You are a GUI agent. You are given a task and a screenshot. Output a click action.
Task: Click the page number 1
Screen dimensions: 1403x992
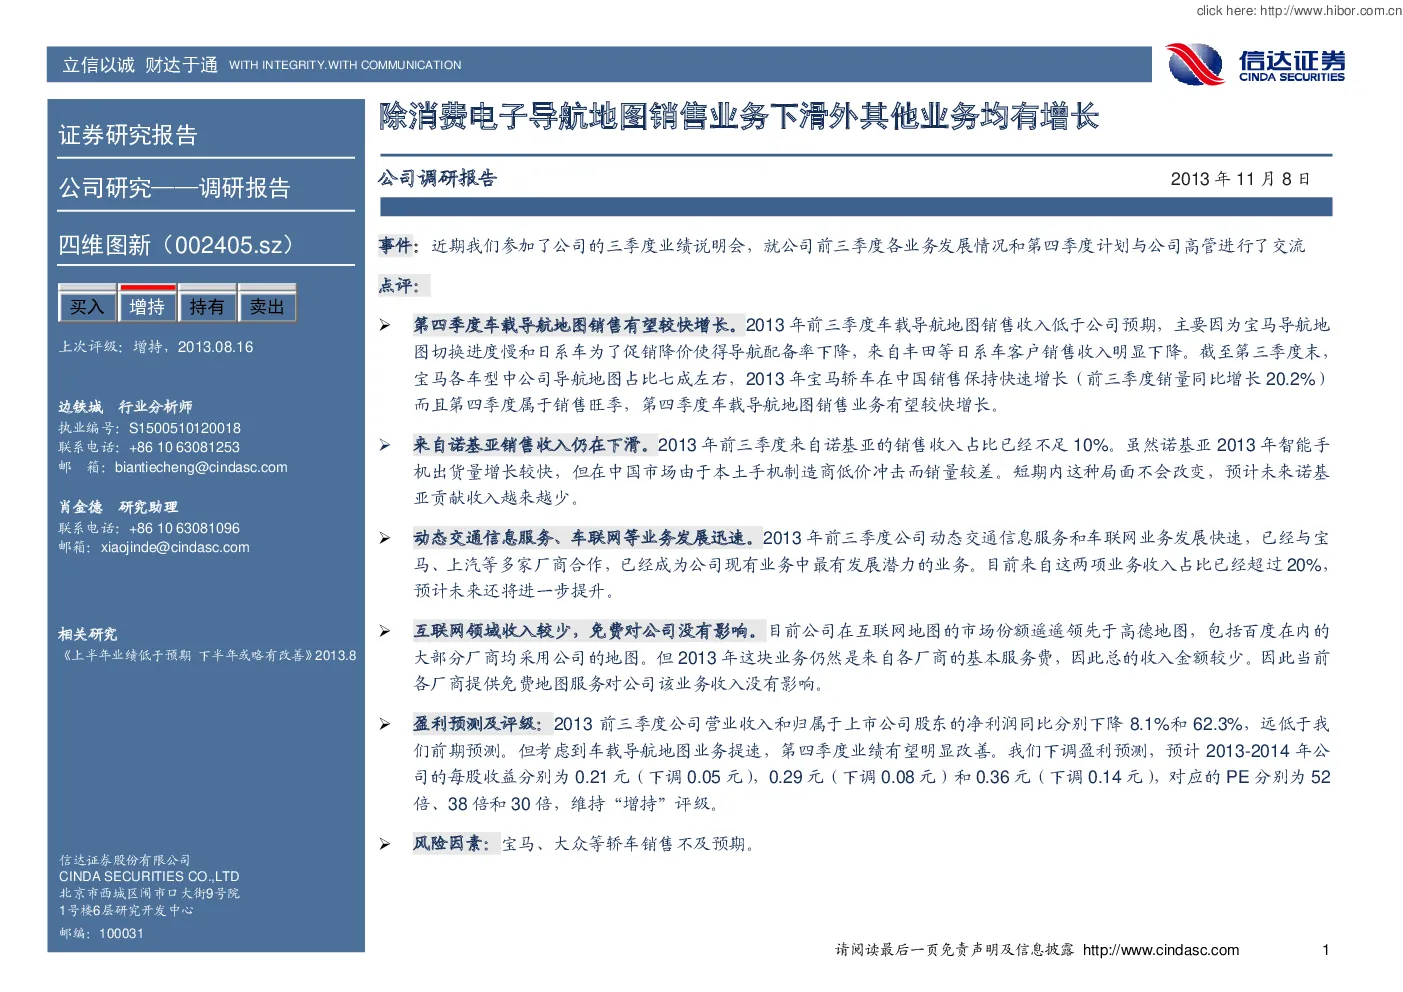1326,950
